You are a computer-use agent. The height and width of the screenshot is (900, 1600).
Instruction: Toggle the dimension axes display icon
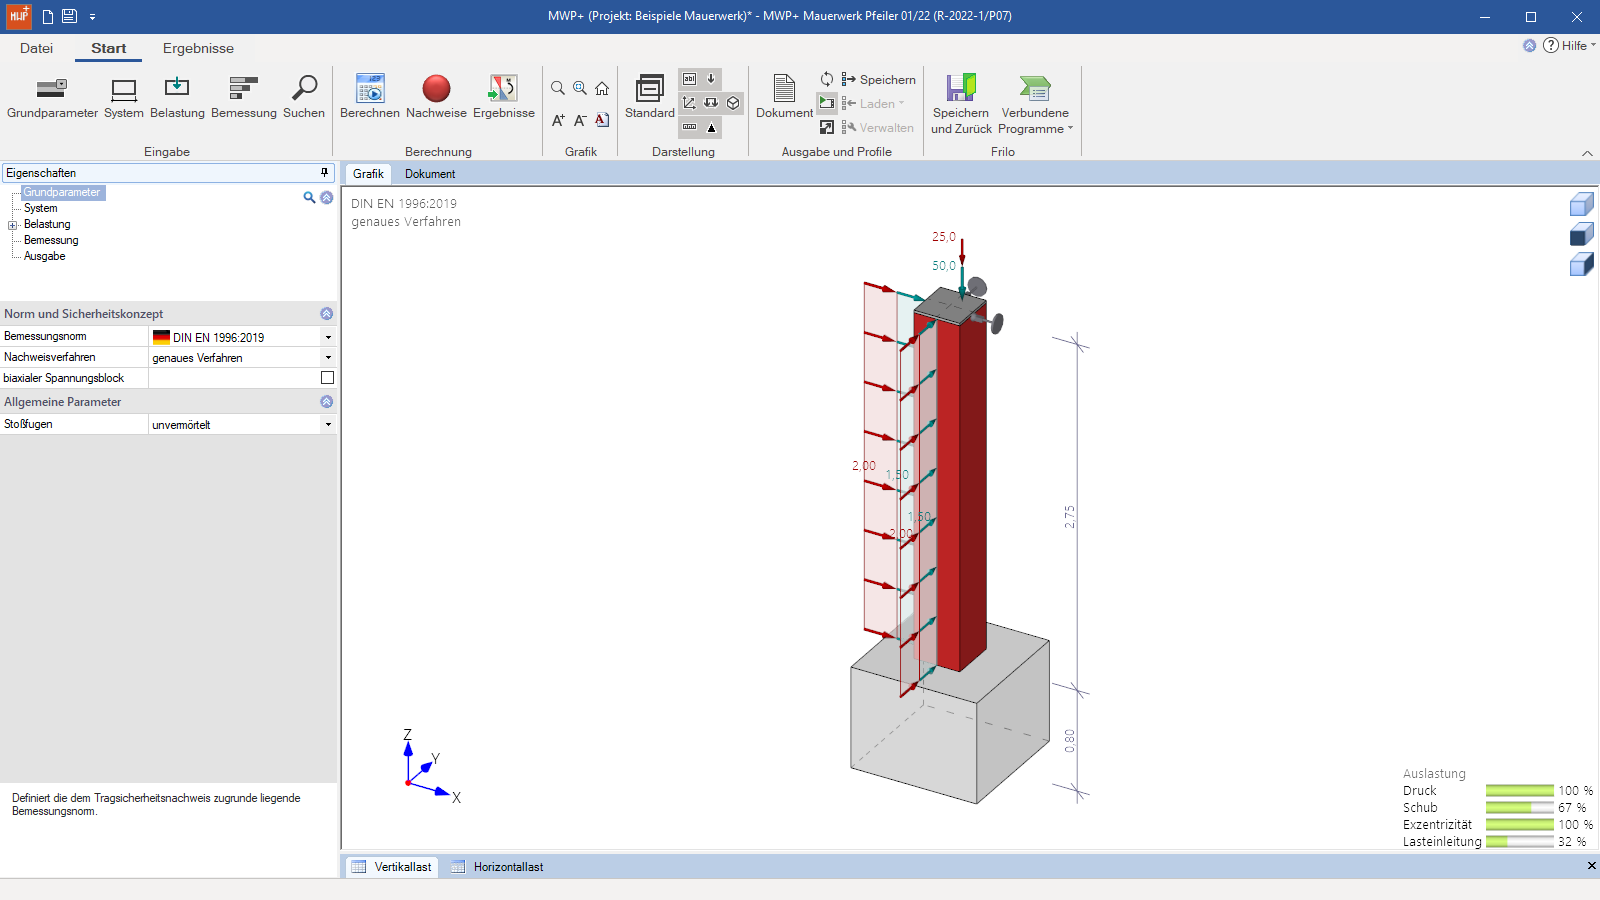click(x=689, y=103)
